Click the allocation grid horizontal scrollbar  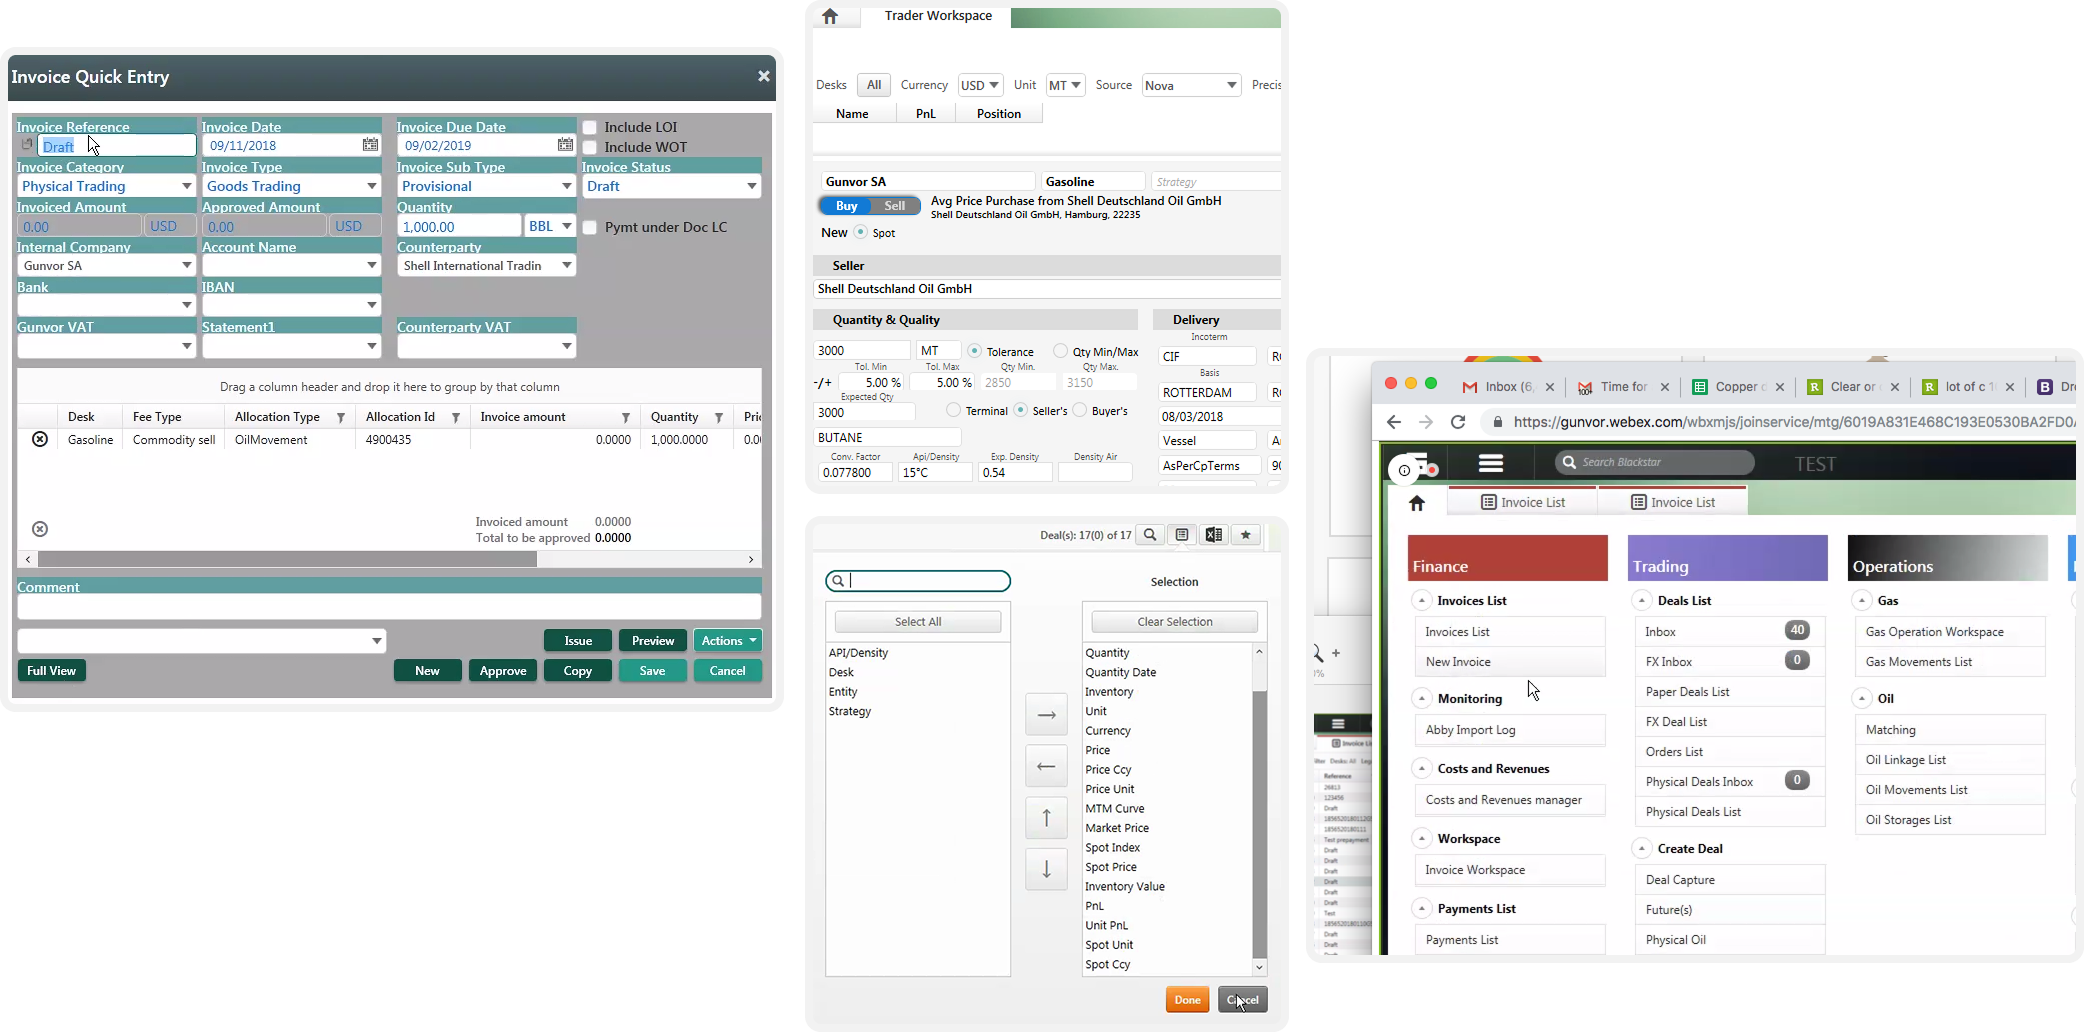(x=288, y=560)
